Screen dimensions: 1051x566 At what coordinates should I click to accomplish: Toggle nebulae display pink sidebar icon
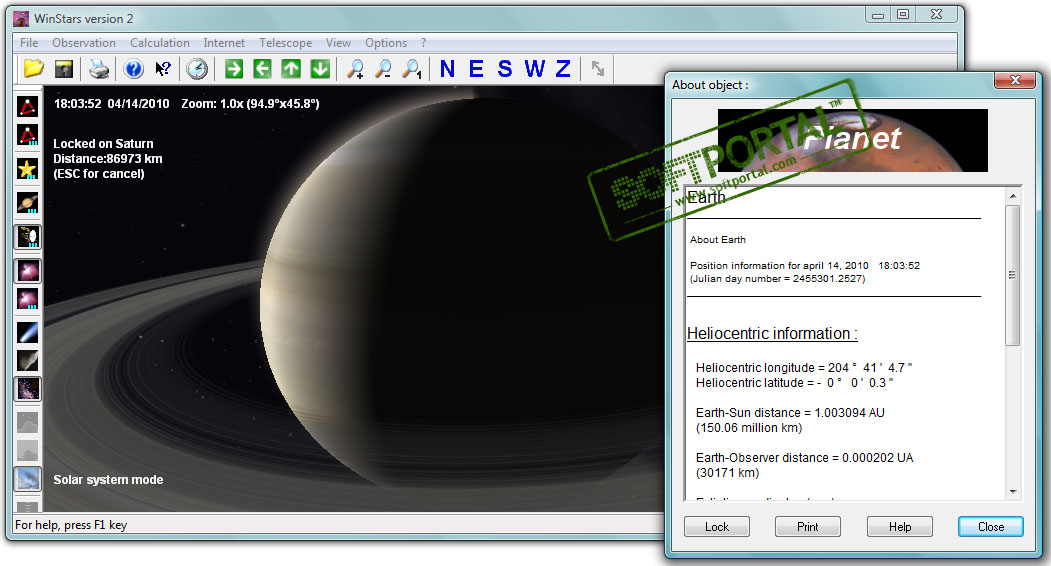(27, 271)
